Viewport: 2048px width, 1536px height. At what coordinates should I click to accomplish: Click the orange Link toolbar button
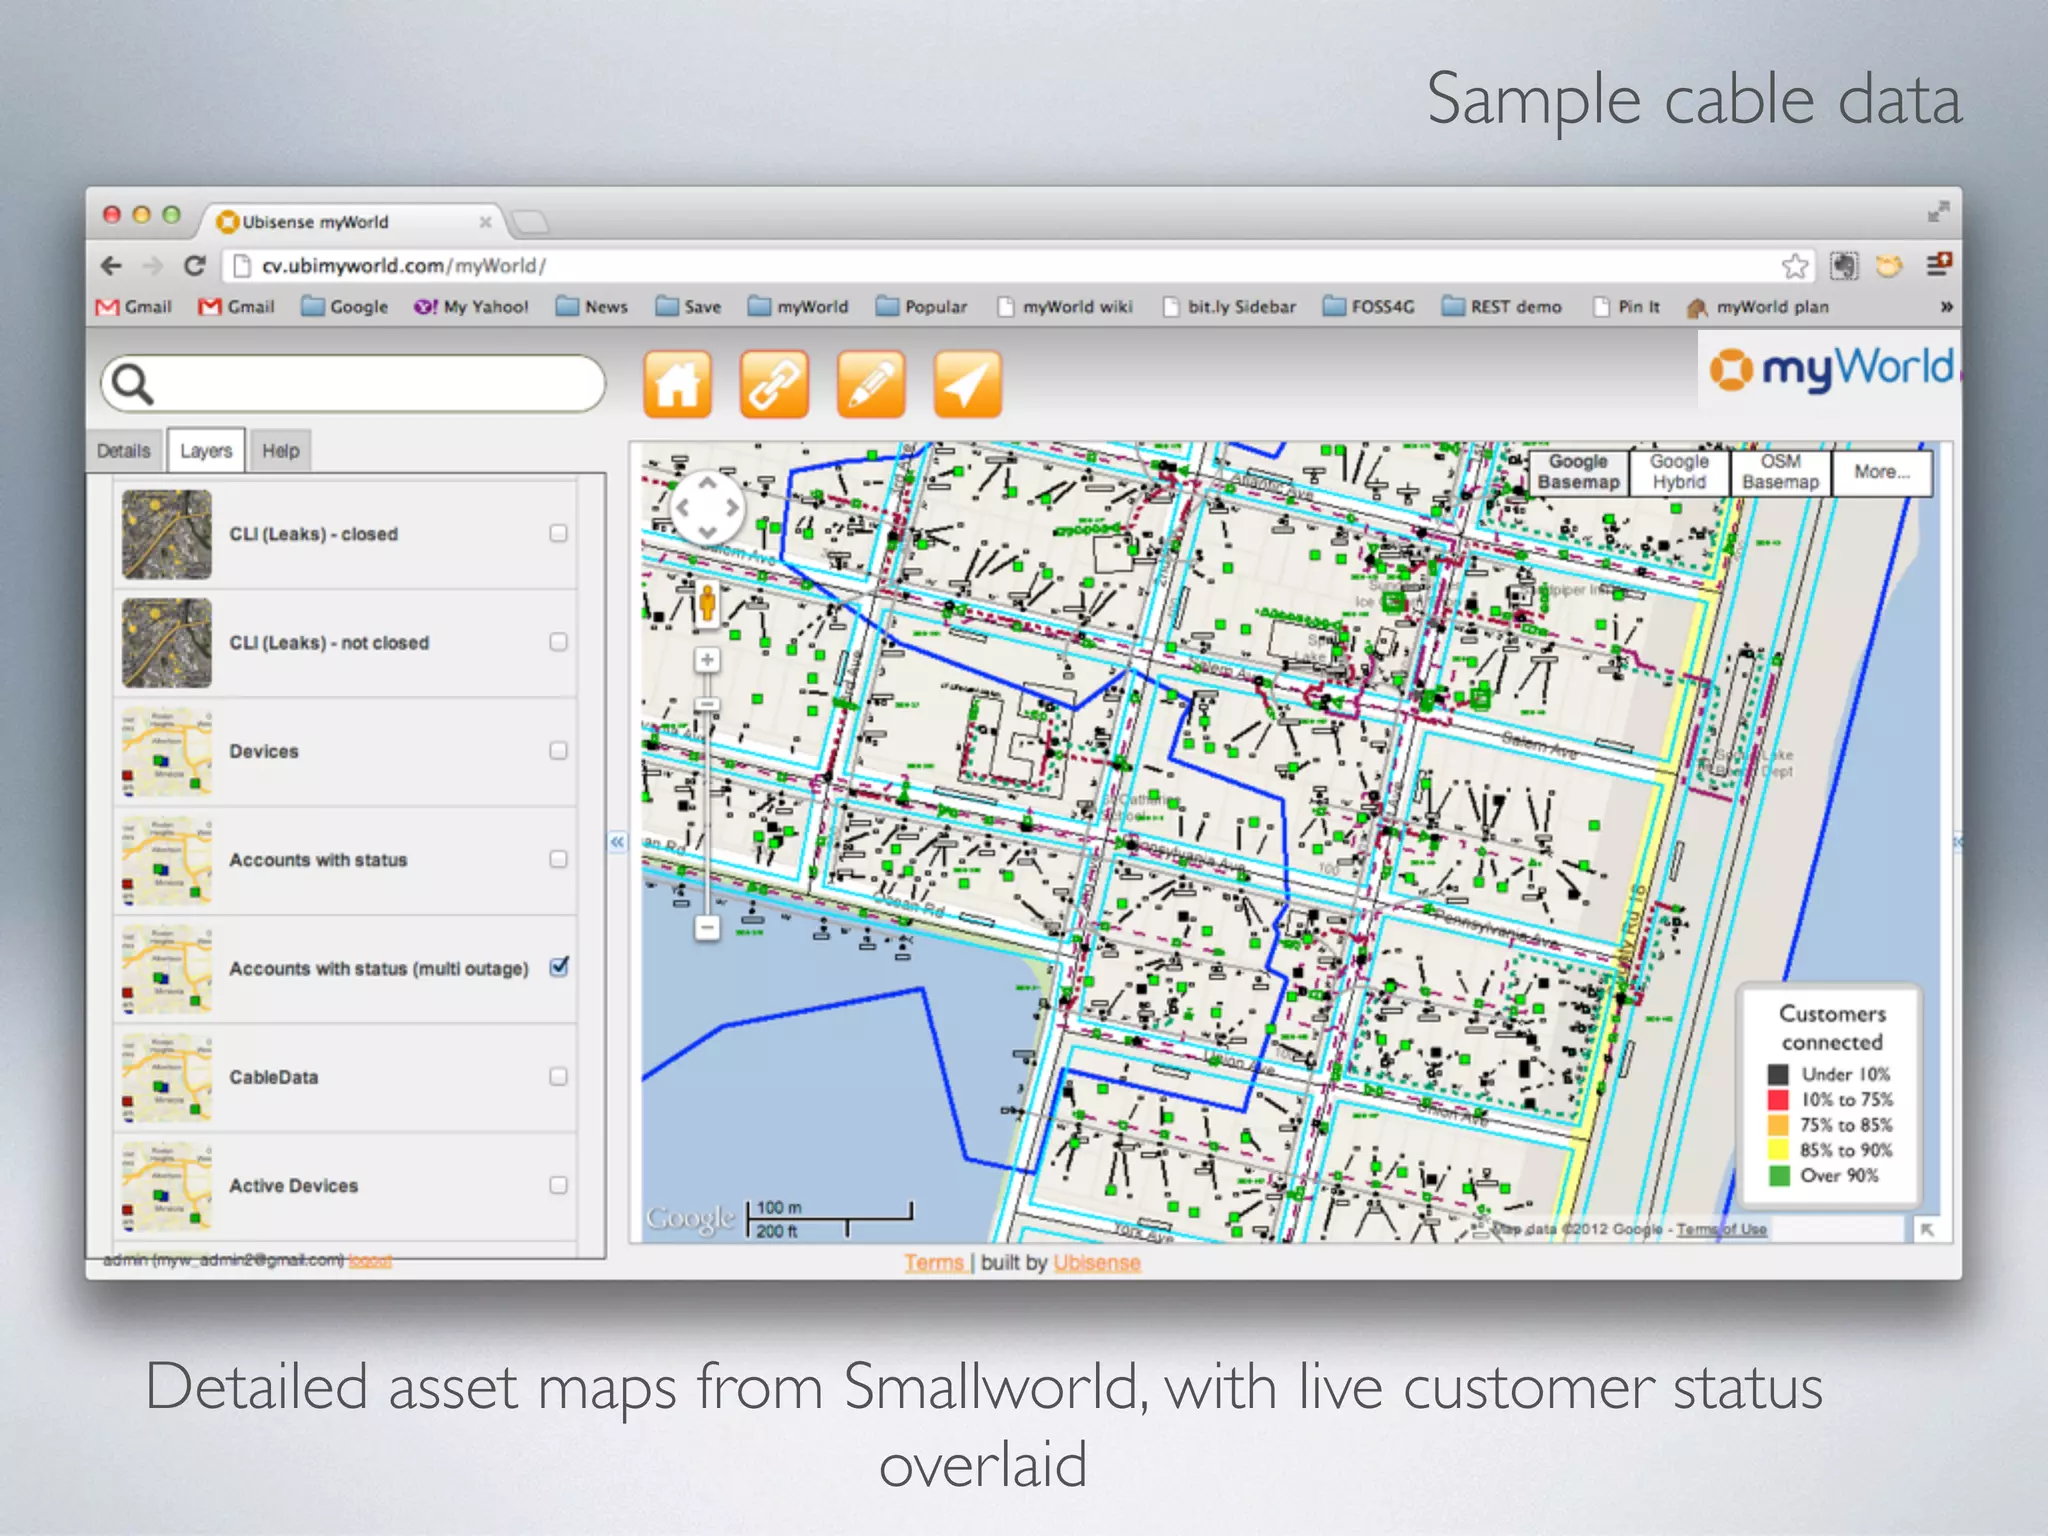pos(774,384)
